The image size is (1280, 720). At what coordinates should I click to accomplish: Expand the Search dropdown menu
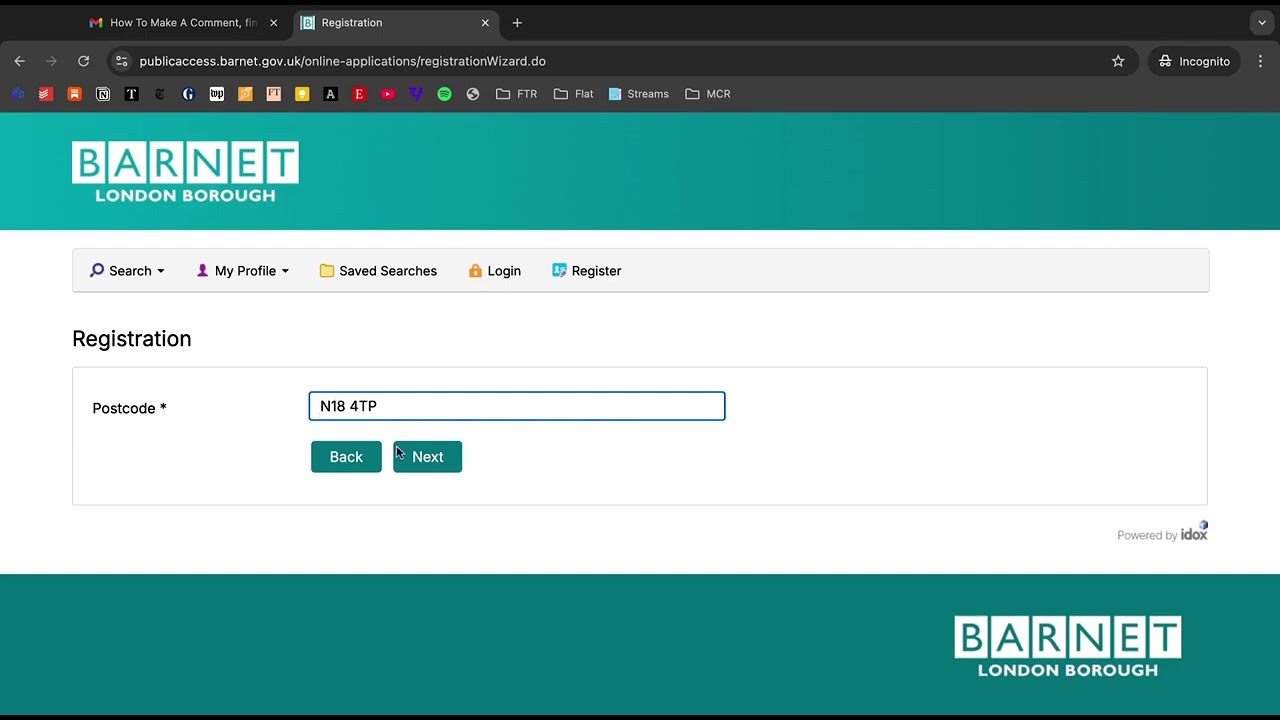127,271
